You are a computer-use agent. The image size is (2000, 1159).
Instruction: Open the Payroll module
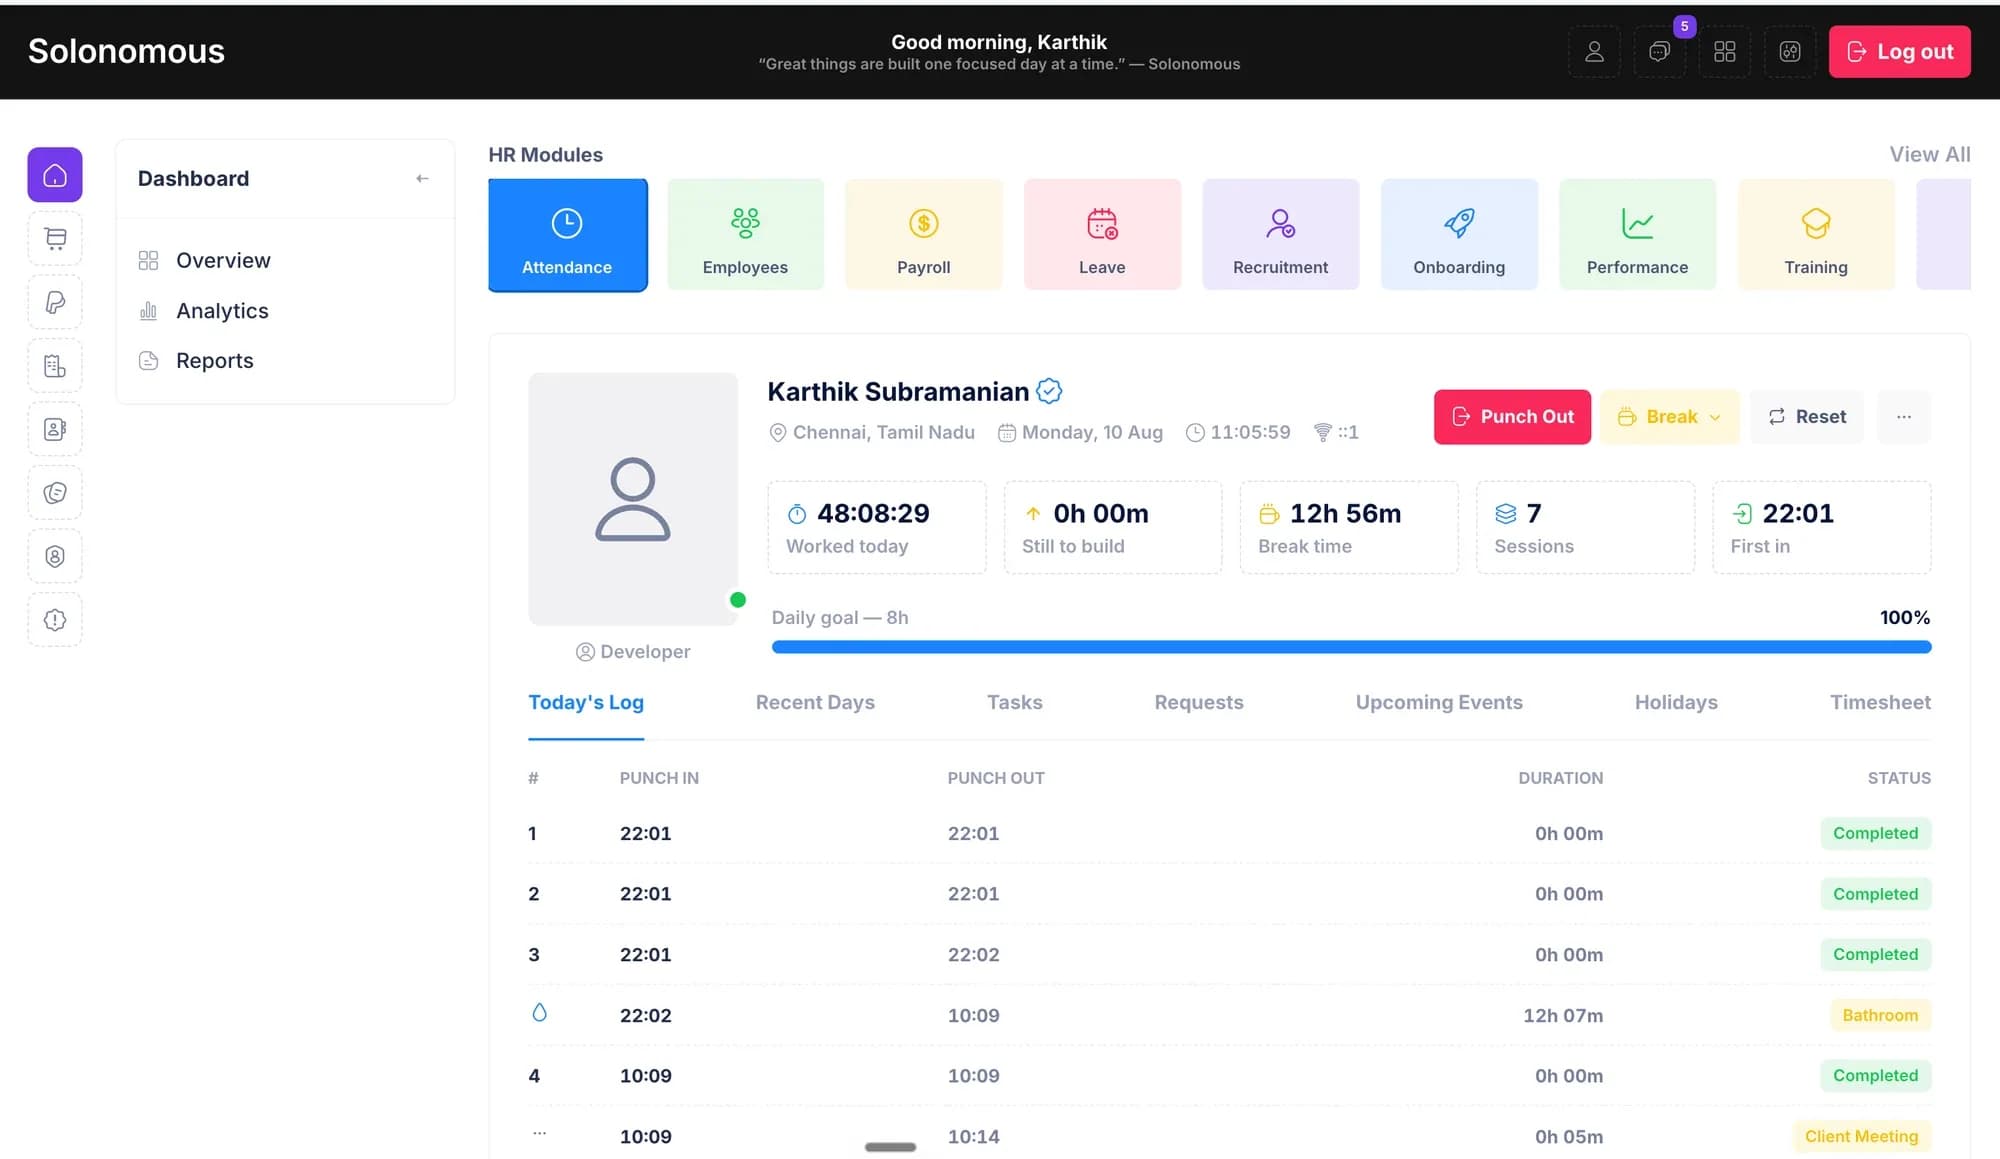(924, 235)
